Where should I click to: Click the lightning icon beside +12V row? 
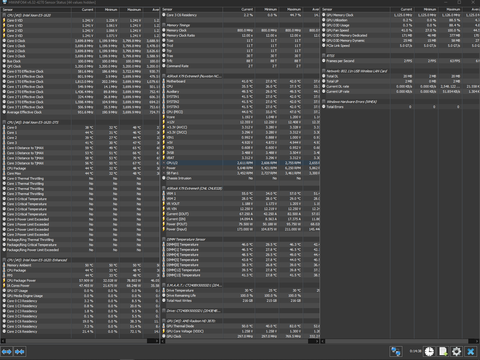coord(164,122)
